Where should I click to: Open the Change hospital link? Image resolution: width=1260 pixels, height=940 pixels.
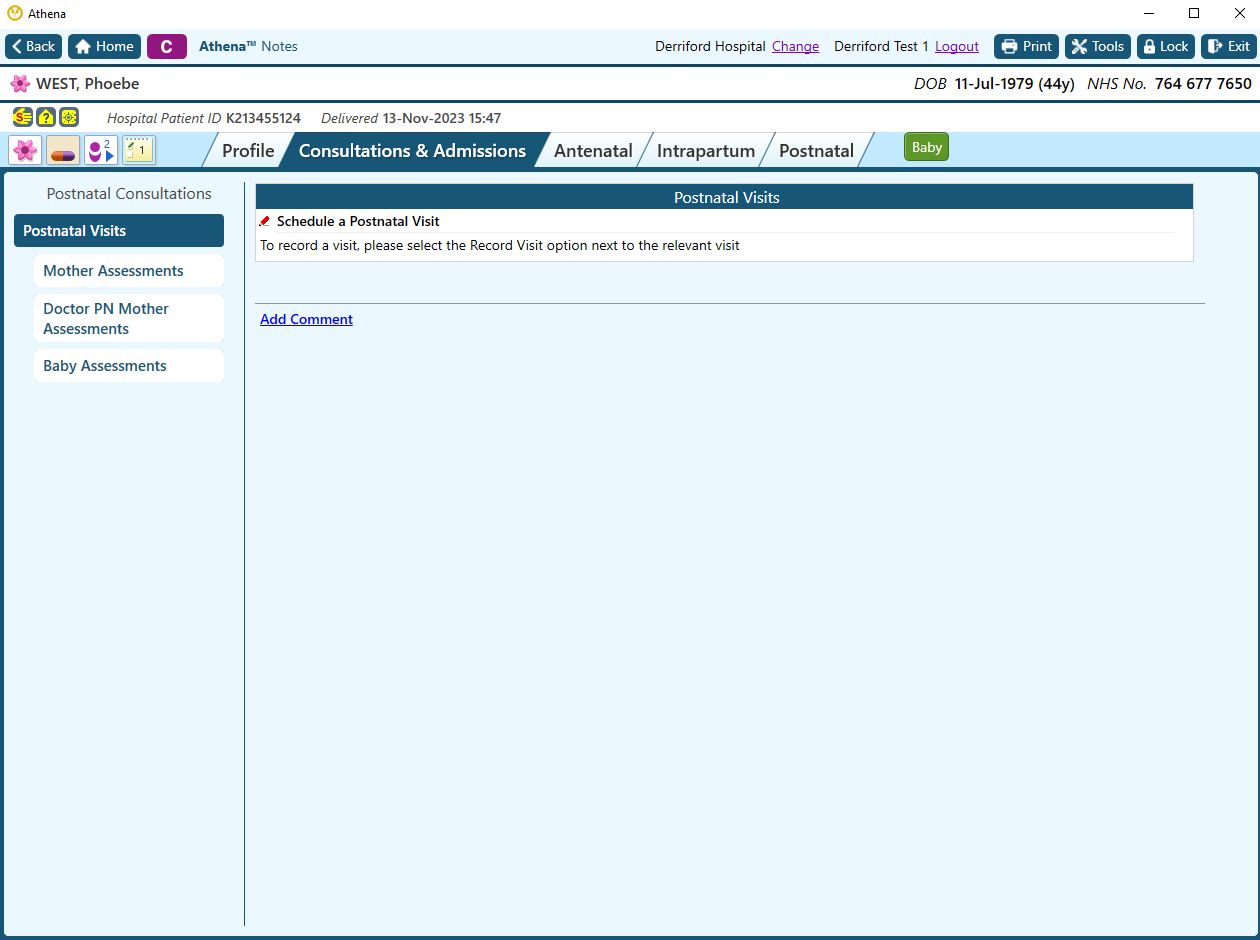click(795, 46)
